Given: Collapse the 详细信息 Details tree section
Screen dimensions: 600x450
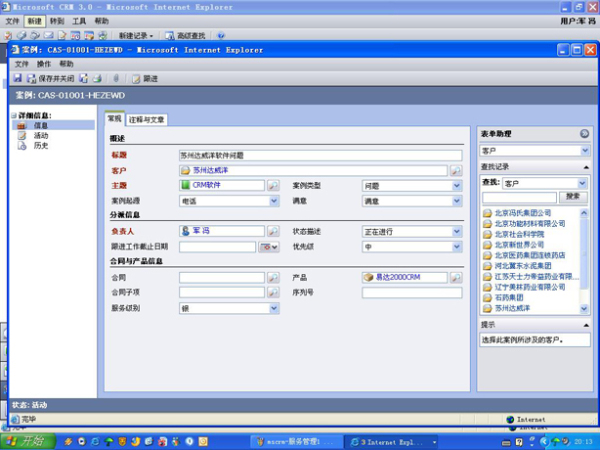Looking at the screenshot, I should tap(14, 115).
